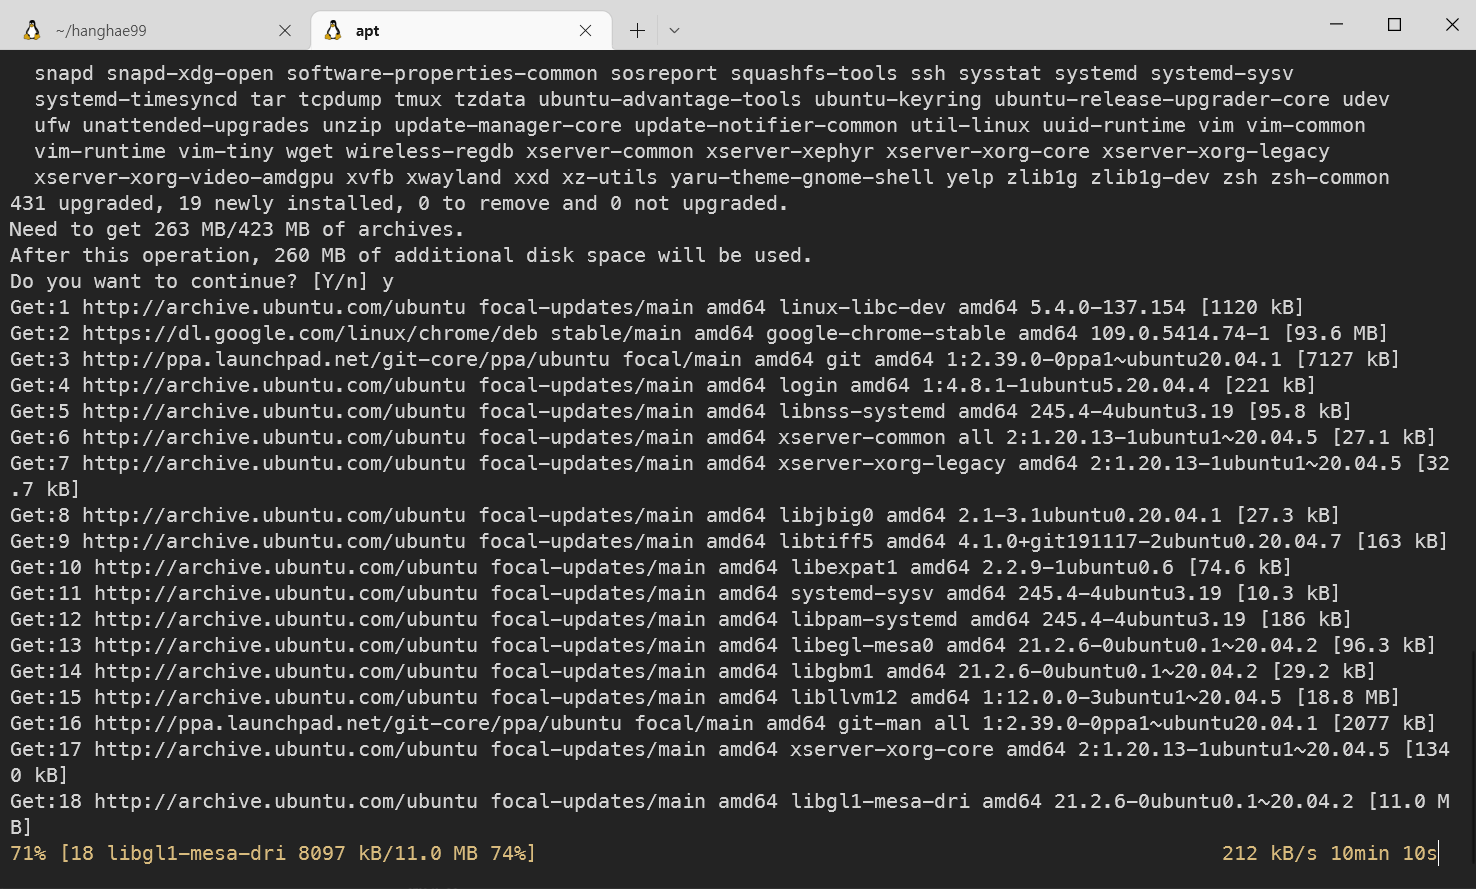Image resolution: width=1476 pixels, height=889 pixels.
Task: Click the 'vim-runtime vim-tiny wget' package line
Action: point(682,151)
